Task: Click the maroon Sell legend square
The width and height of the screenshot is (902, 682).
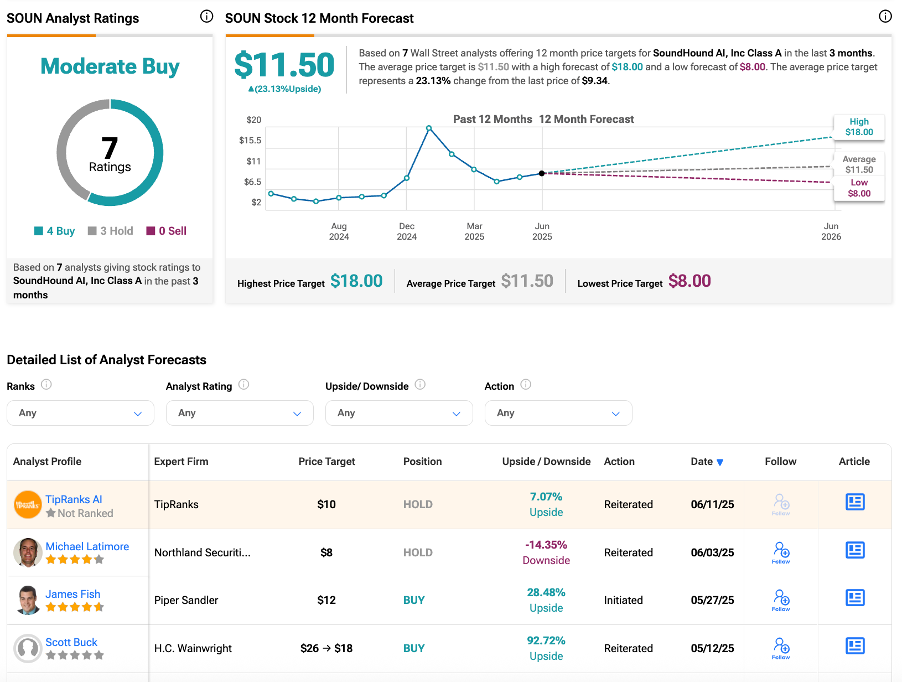Action: click(x=151, y=231)
